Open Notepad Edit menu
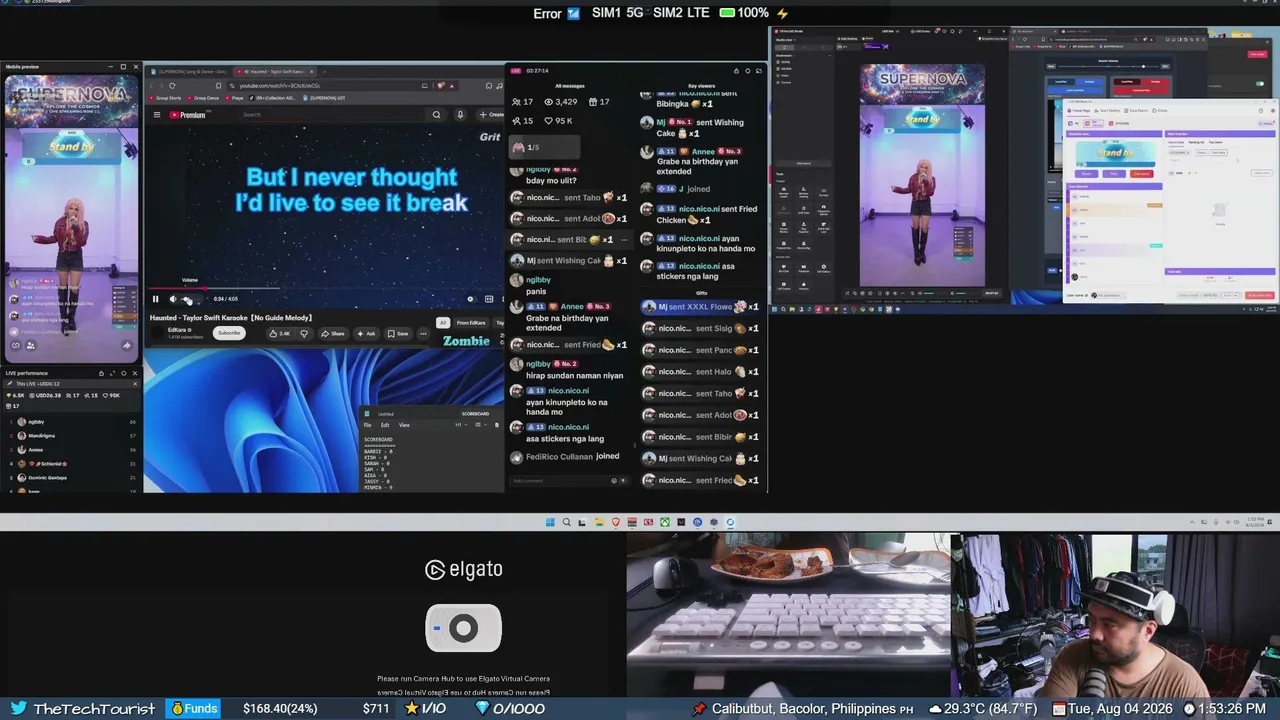Viewport: 1280px width, 720px height. (x=385, y=425)
